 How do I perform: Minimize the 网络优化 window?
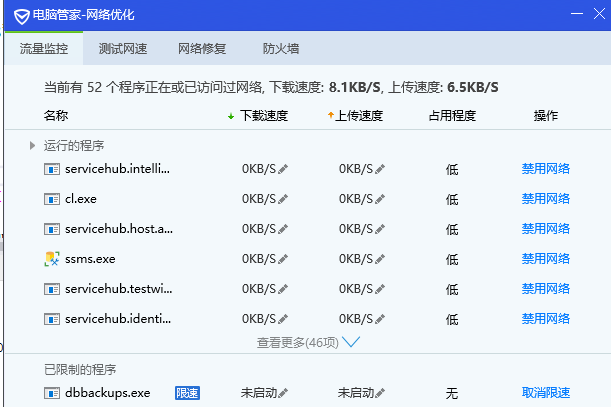point(577,14)
